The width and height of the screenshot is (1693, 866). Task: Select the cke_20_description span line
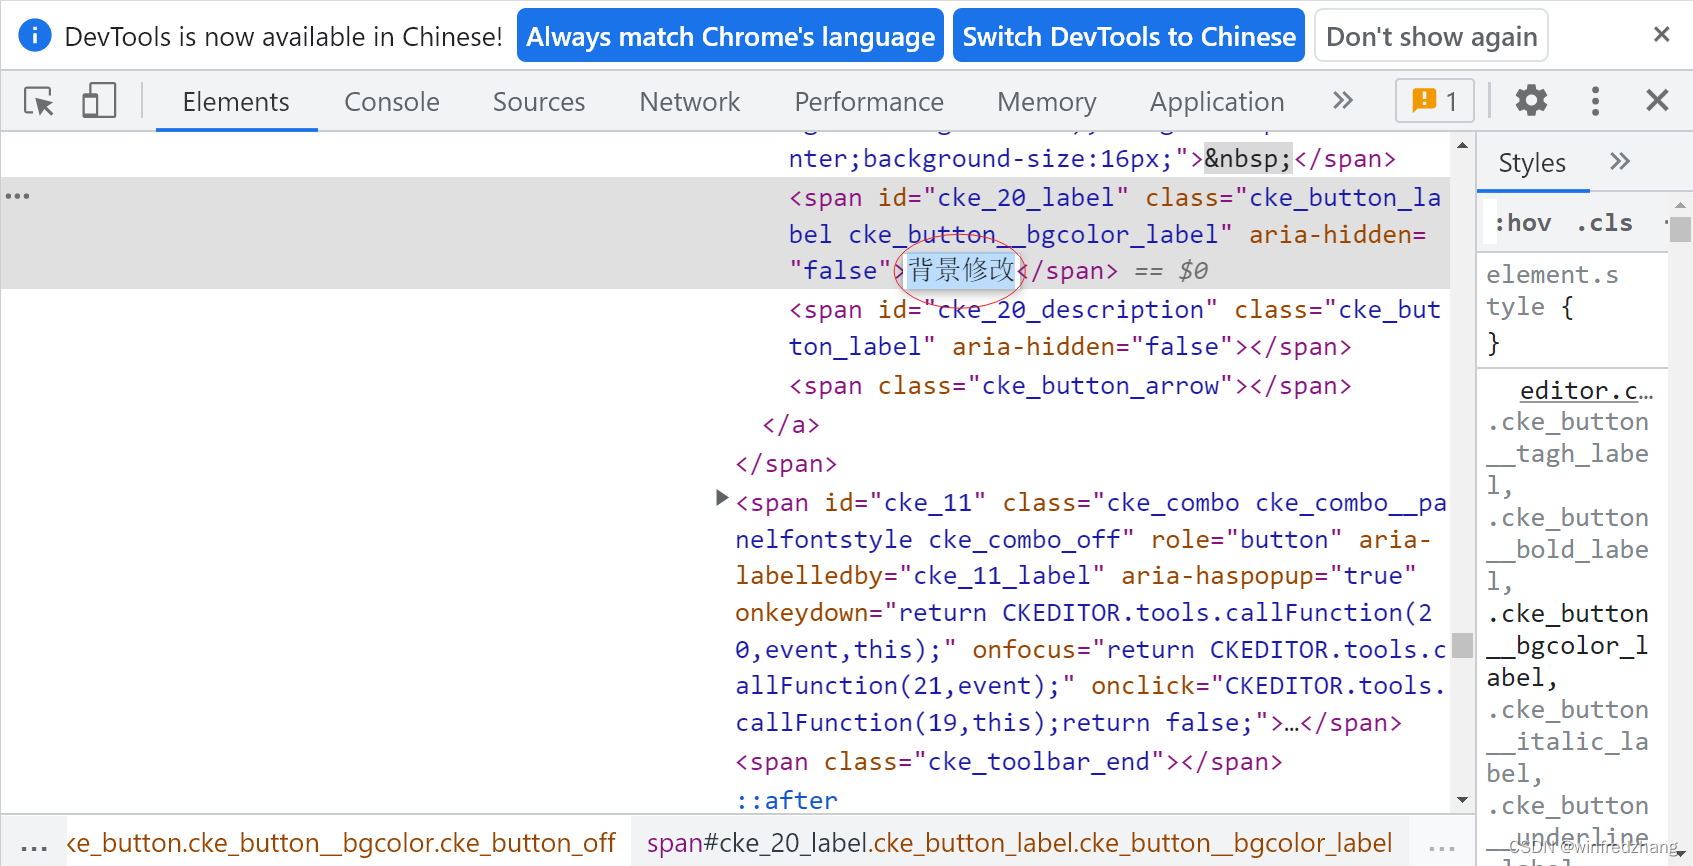point(1115,328)
